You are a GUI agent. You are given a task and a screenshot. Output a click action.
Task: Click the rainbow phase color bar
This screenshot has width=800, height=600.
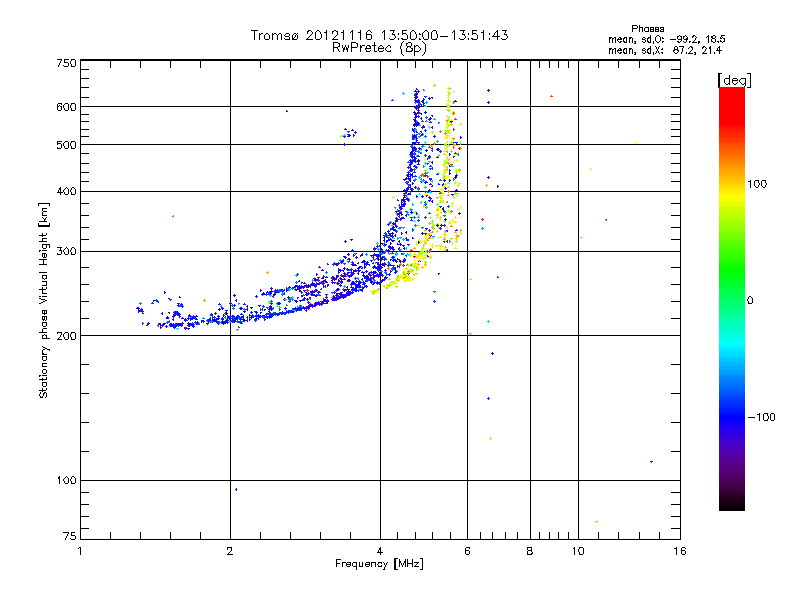pyautogui.click(x=732, y=298)
